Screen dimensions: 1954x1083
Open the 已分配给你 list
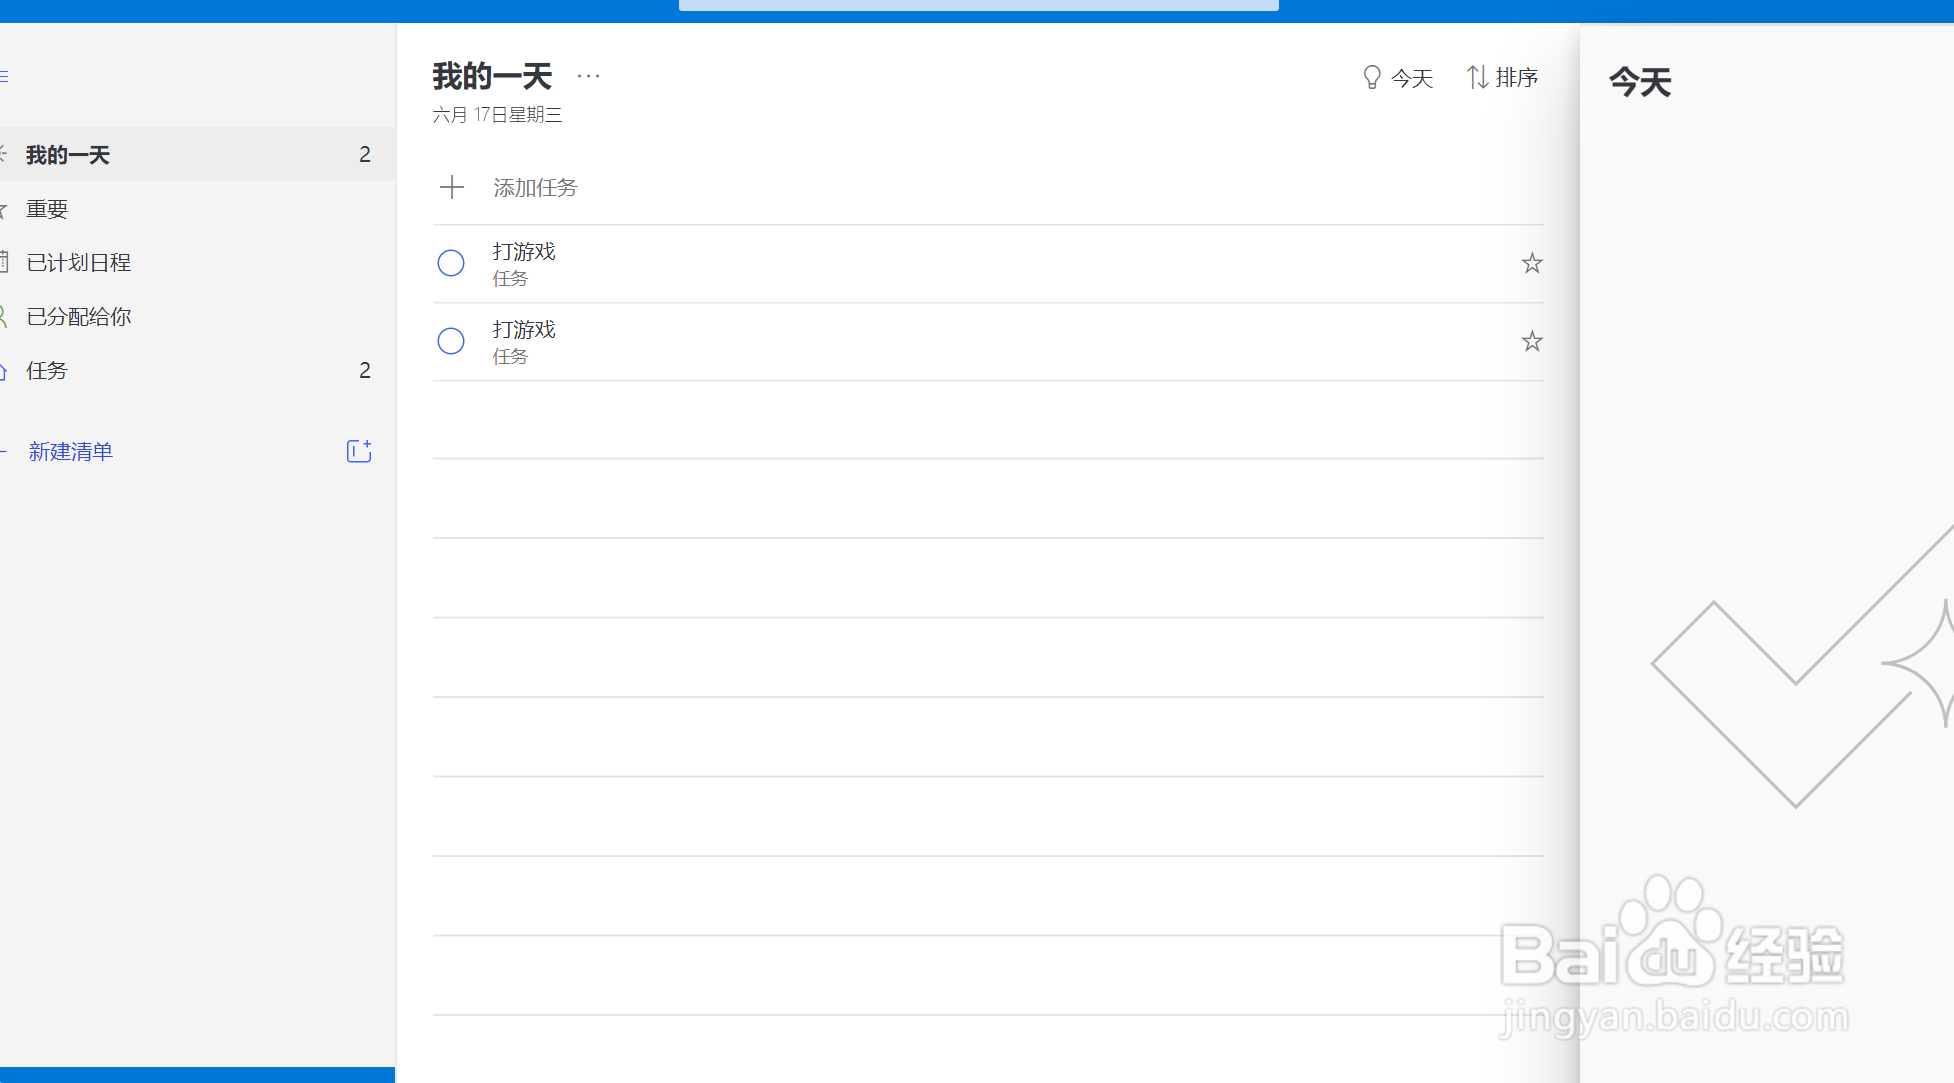78,317
